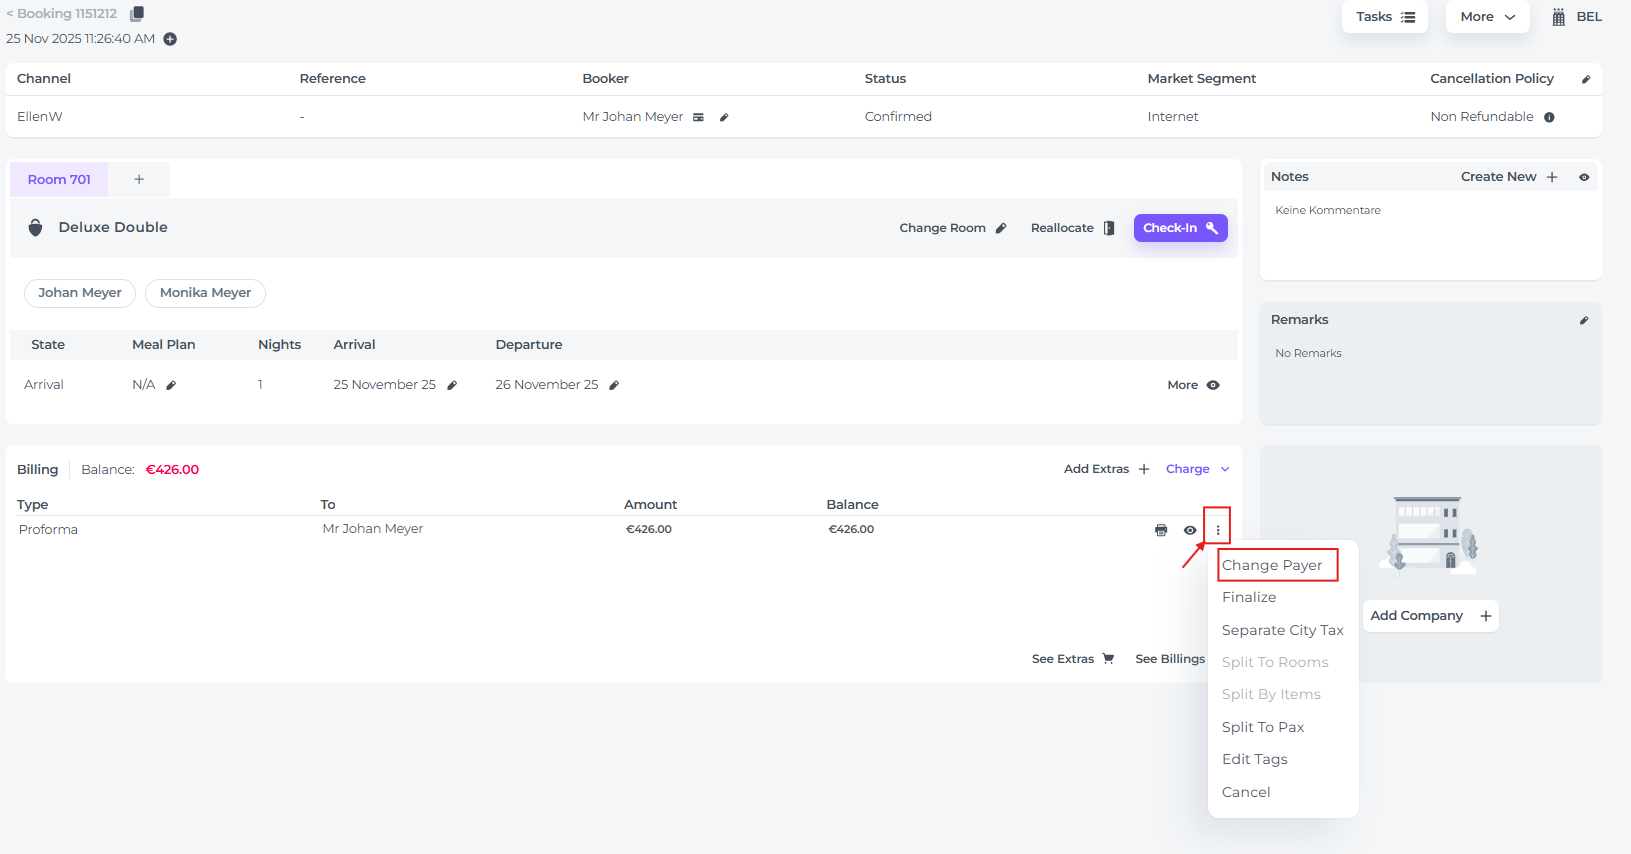Edit Remarks using the pencil icon
Viewport: 1631px width, 854px height.
1584,320
